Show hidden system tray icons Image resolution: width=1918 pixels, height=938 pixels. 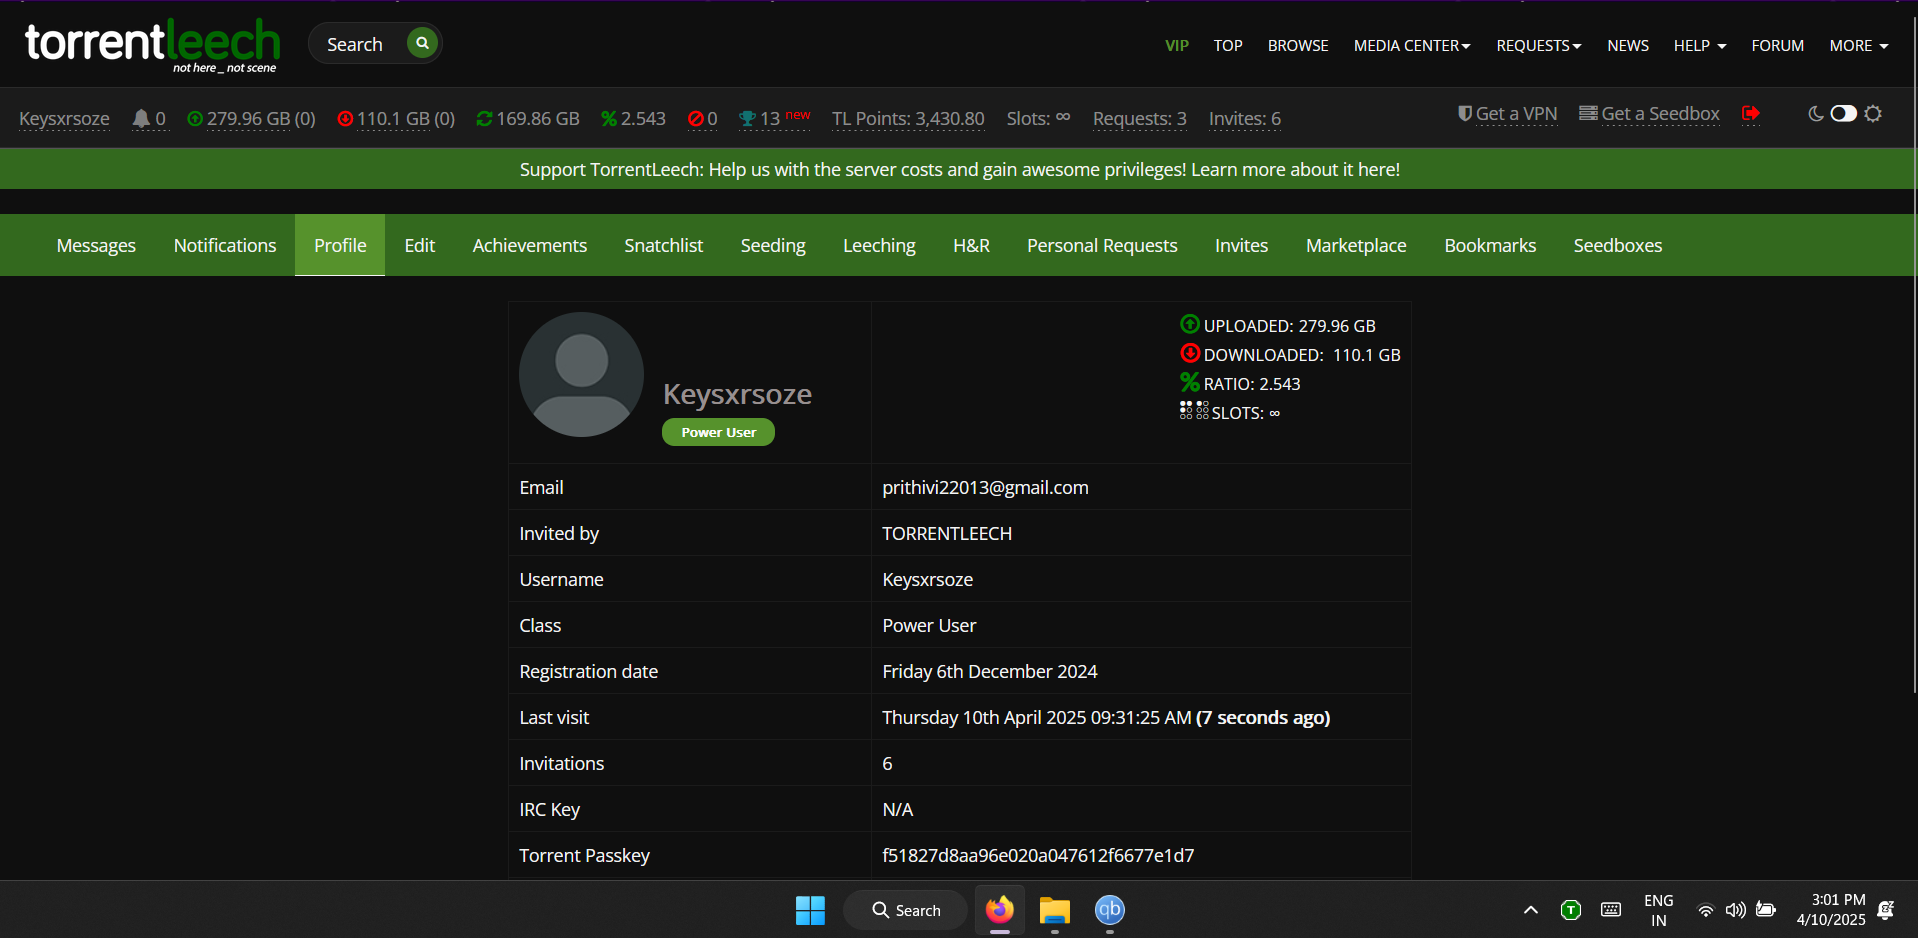1530,910
